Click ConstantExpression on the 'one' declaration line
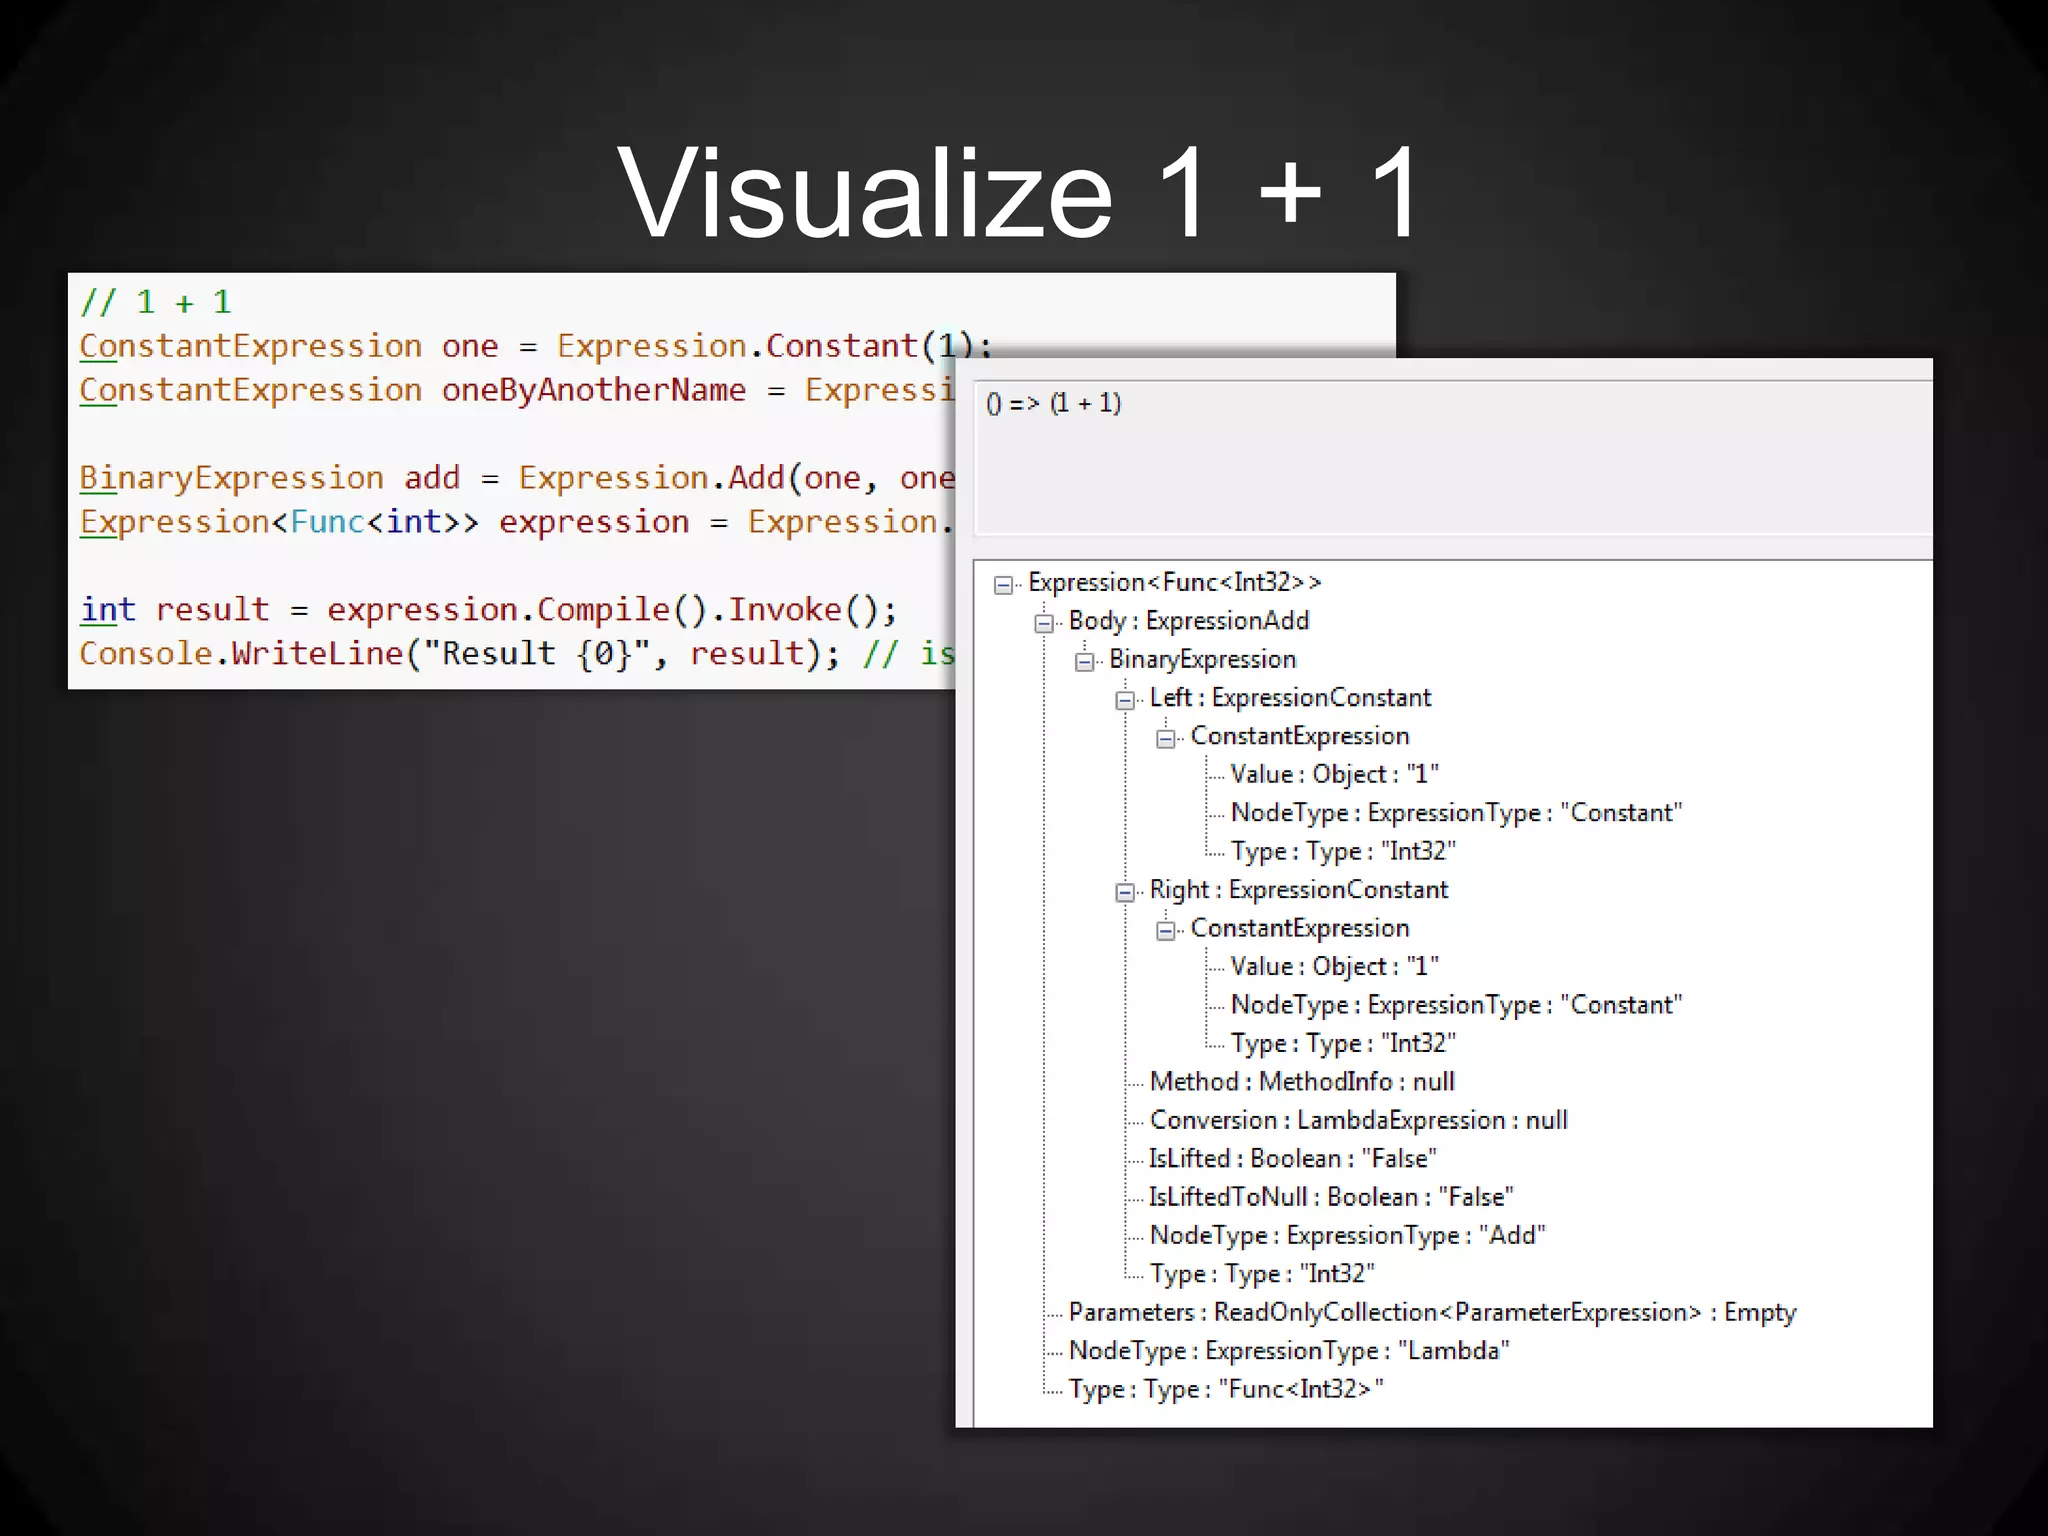Image resolution: width=2048 pixels, height=1536 pixels. (x=251, y=346)
